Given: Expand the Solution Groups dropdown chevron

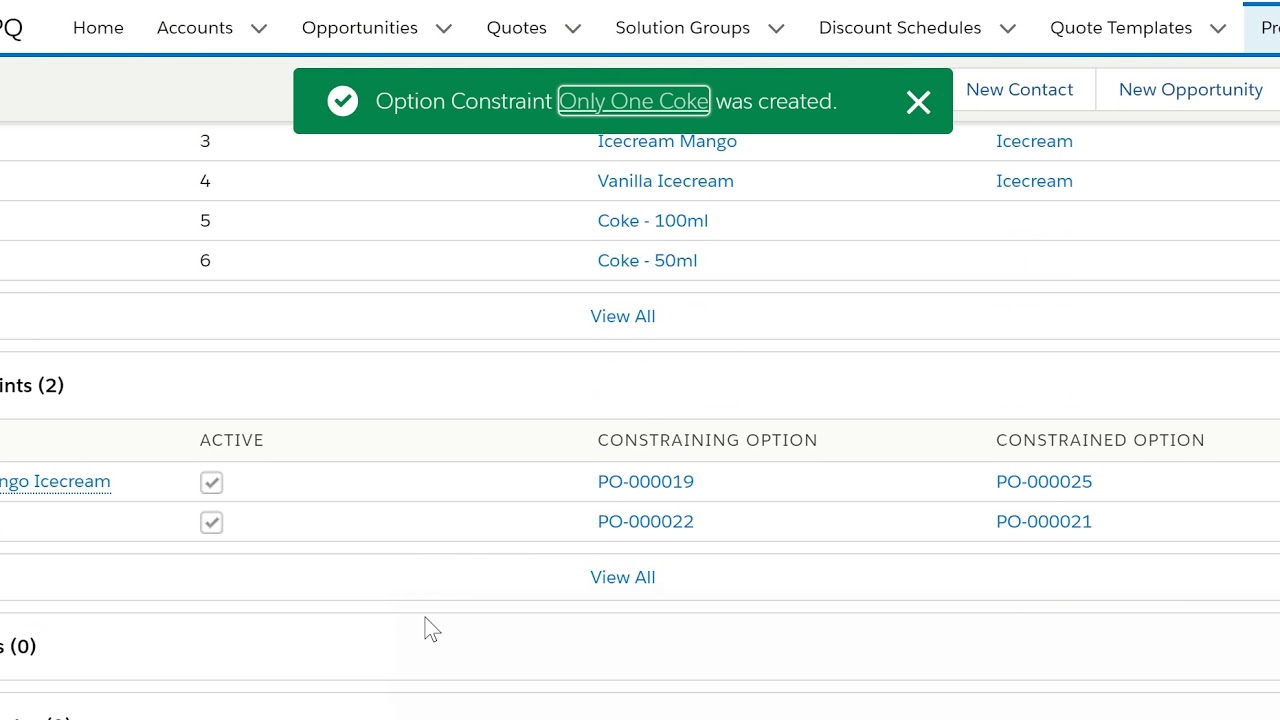Looking at the screenshot, I should [x=776, y=28].
